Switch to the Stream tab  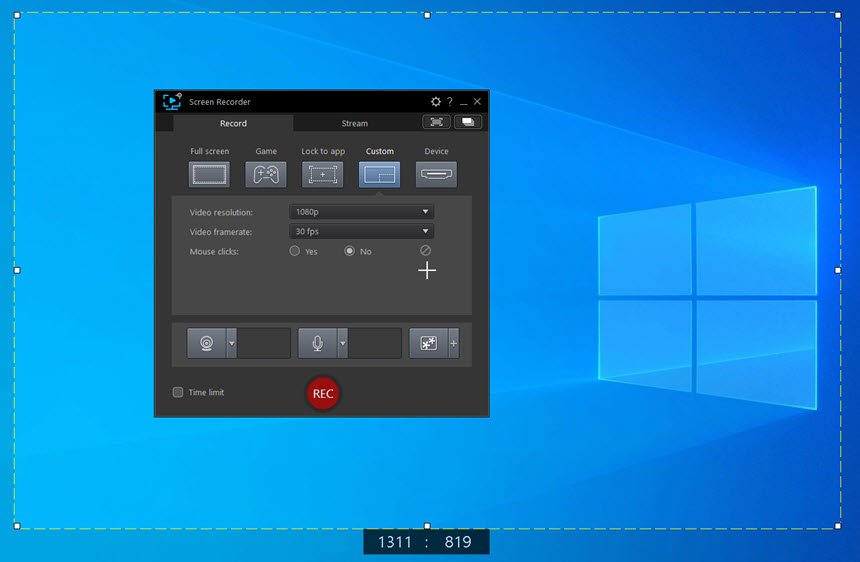pyautogui.click(x=355, y=123)
